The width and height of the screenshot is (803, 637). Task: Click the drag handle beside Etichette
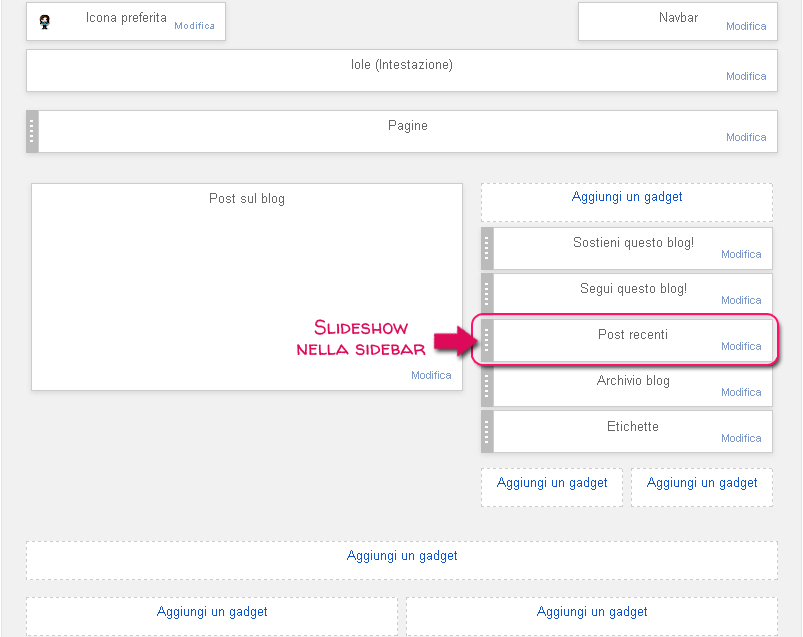(487, 432)
